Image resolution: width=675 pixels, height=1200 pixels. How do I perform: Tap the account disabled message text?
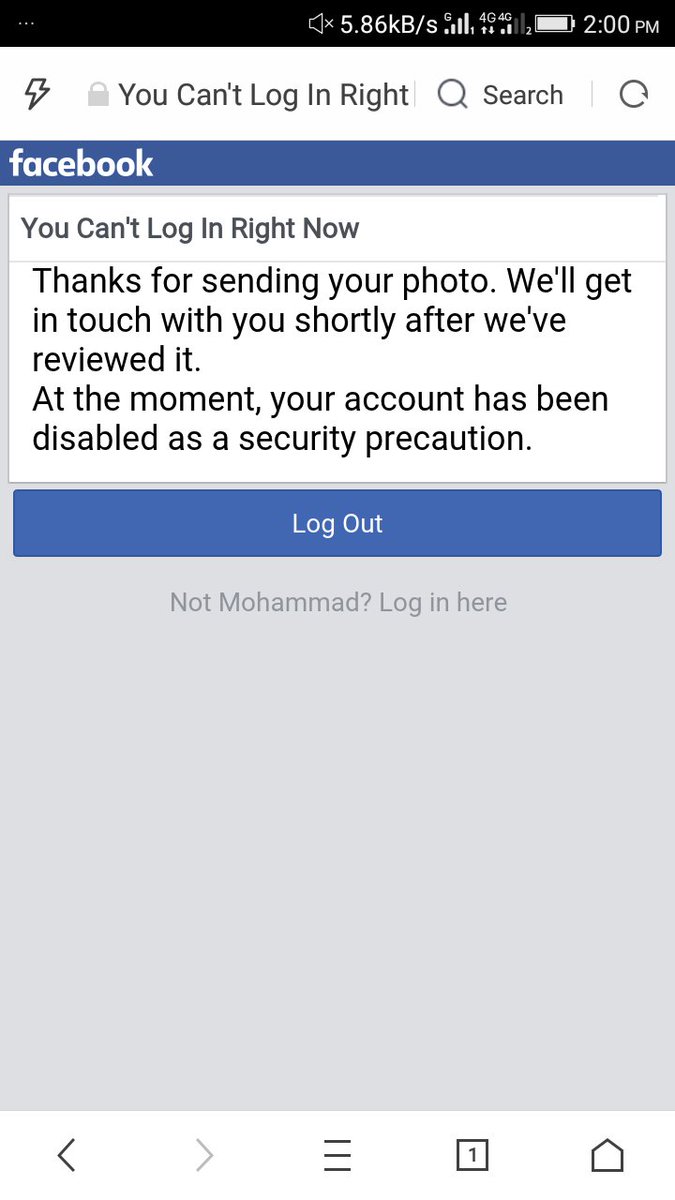click(320, 419)
